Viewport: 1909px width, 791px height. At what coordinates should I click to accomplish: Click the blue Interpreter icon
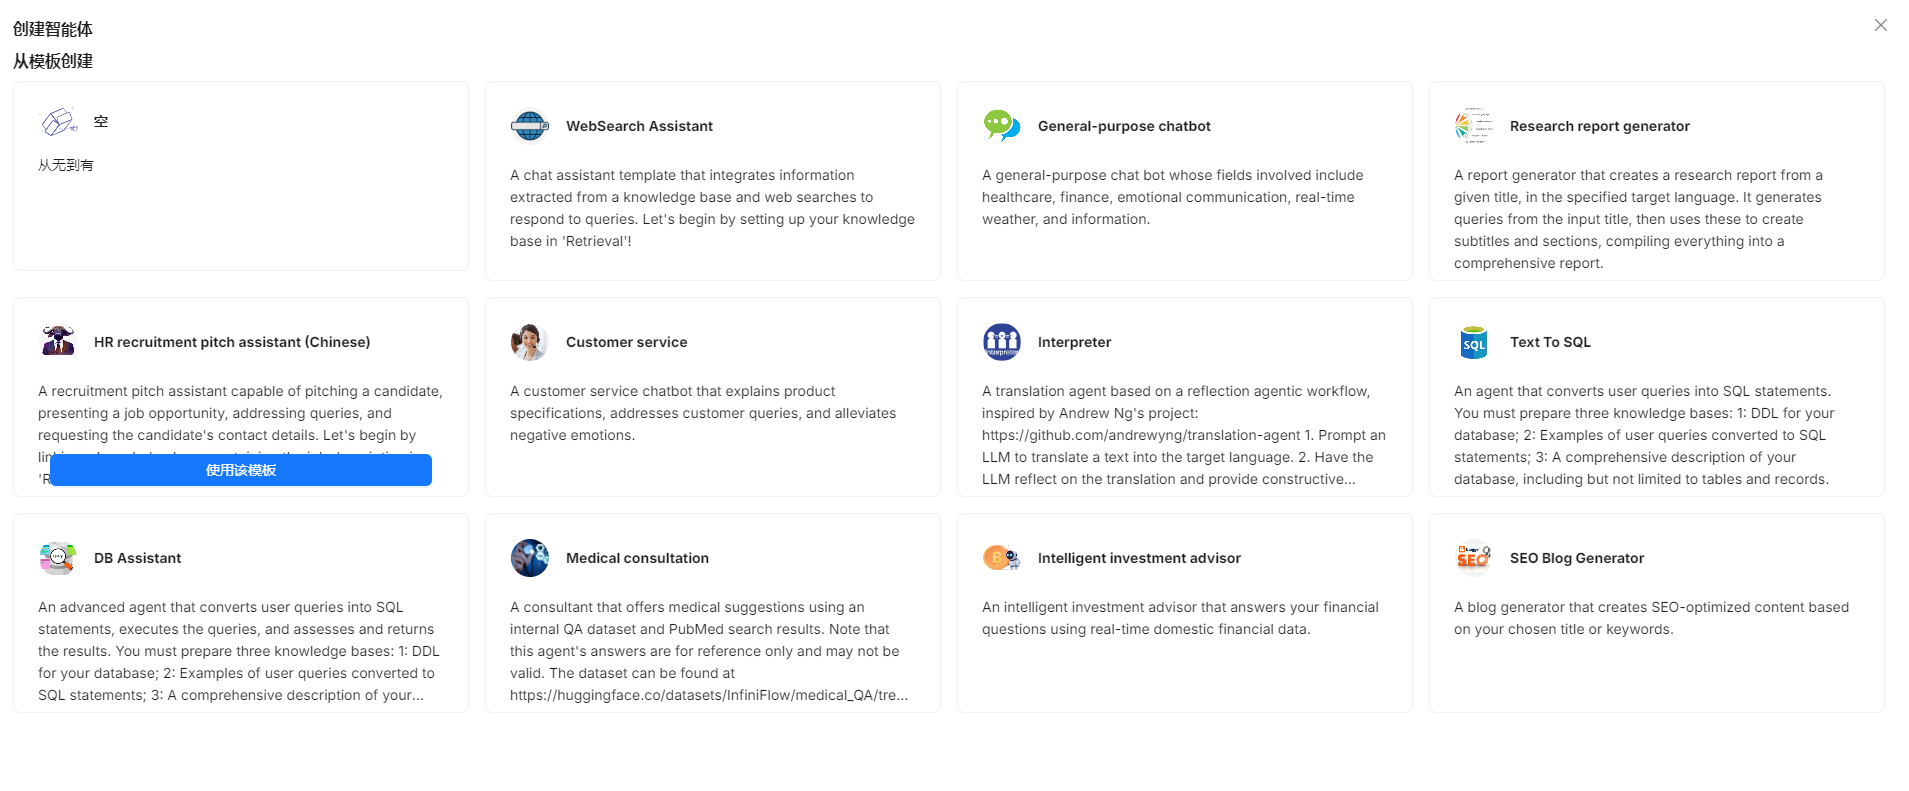click(1001, 342)
